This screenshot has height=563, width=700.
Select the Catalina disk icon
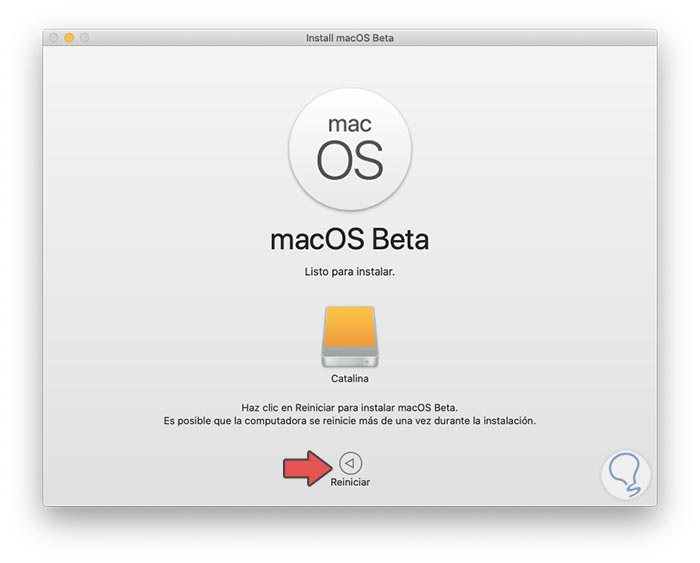[x=350, y=337]
